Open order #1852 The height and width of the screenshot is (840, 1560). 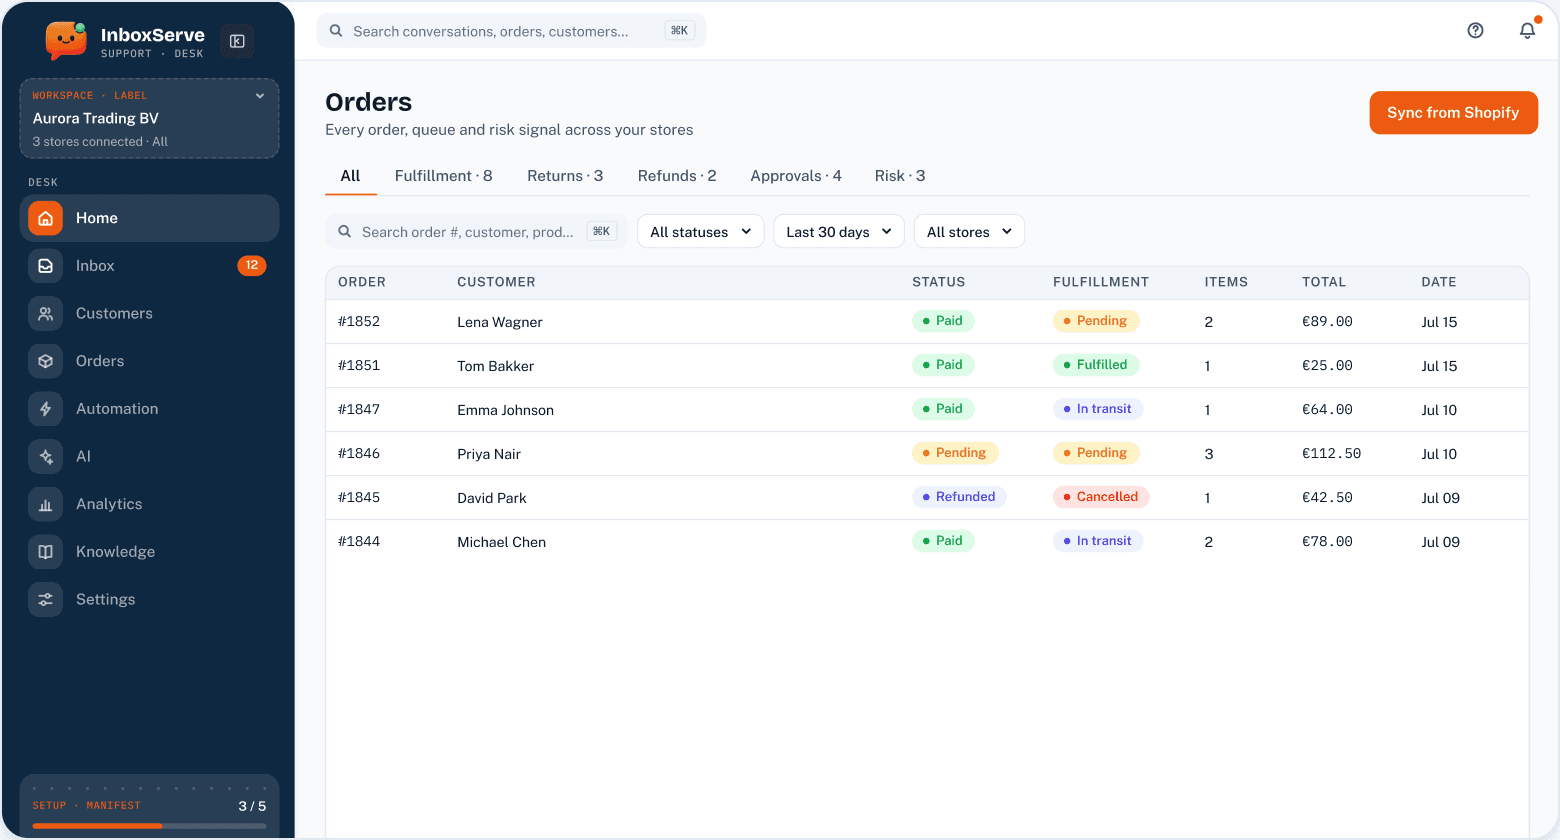click(x=359, y=322)
